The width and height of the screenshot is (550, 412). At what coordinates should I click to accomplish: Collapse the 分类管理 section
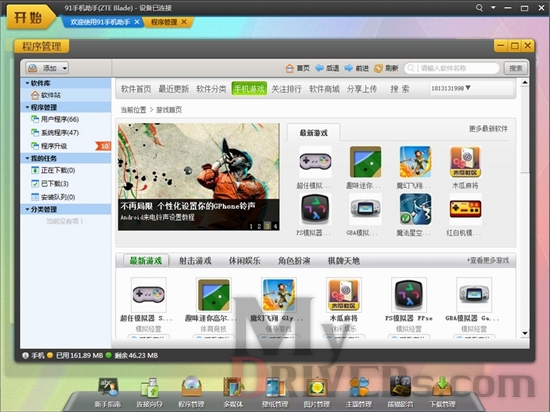27,209
